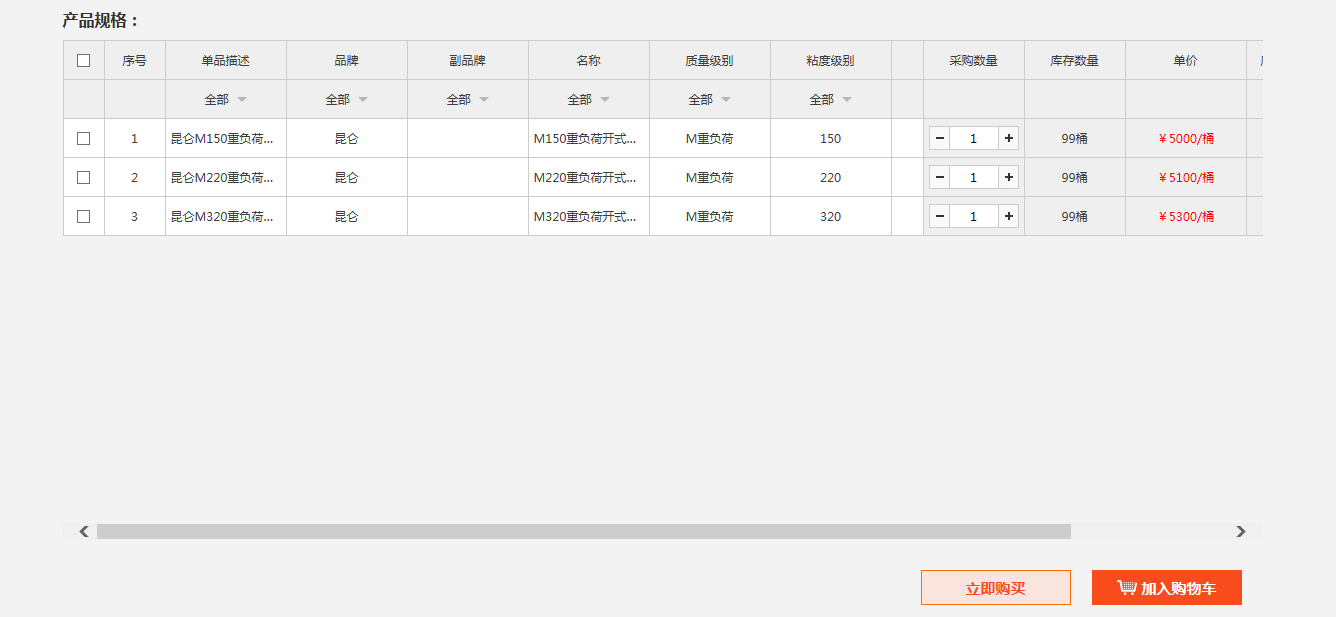Click the price ¥5300/桶

point(1186,216)
